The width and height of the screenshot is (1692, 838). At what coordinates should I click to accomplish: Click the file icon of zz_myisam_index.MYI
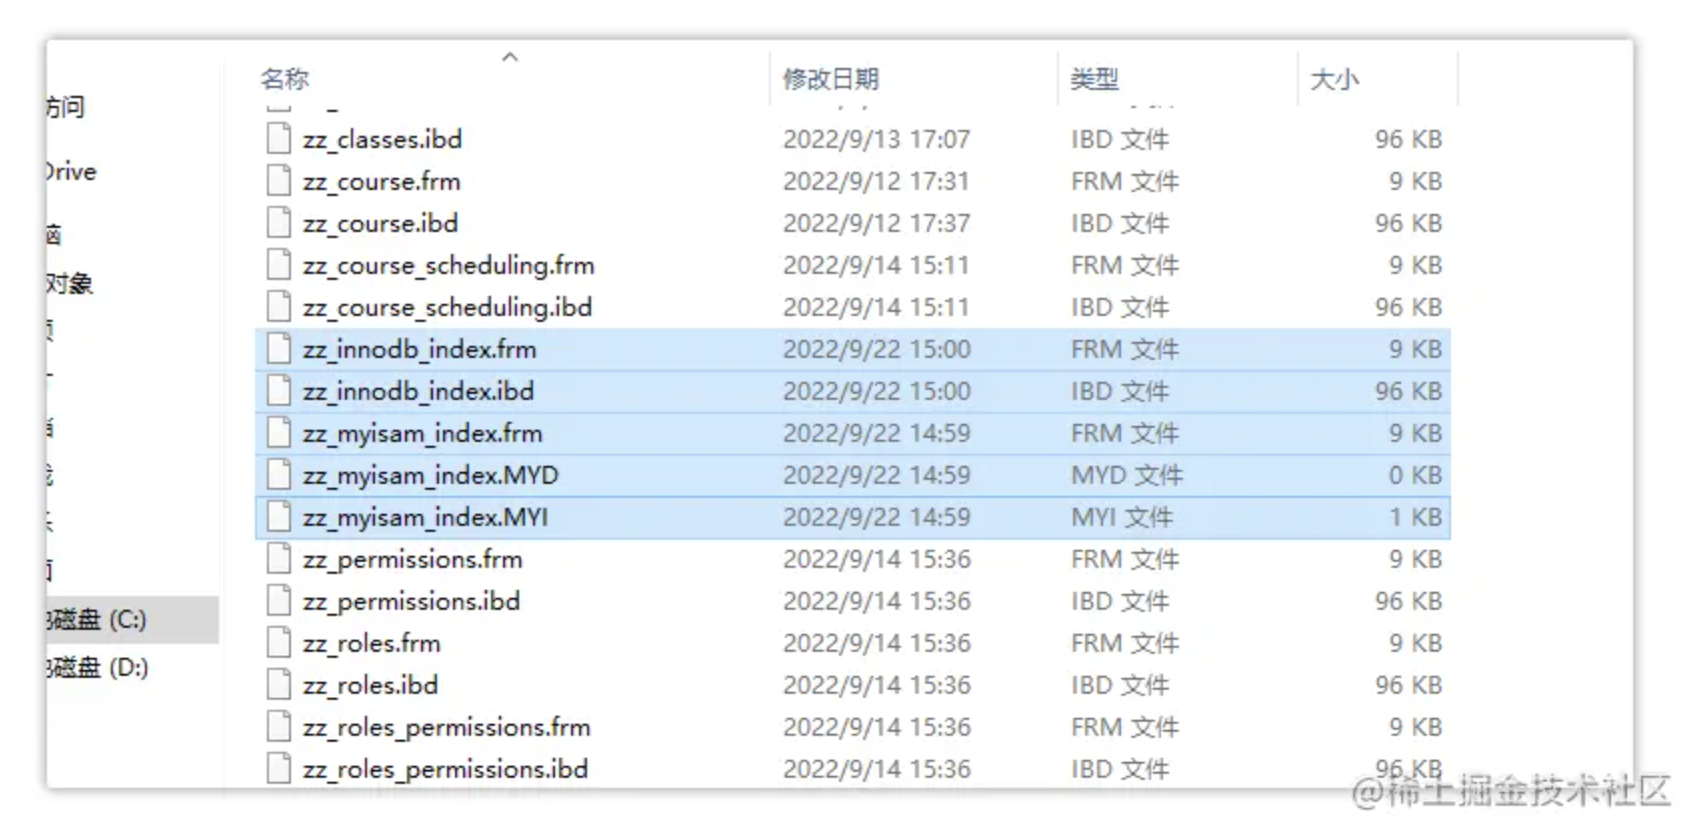[279, 516]
